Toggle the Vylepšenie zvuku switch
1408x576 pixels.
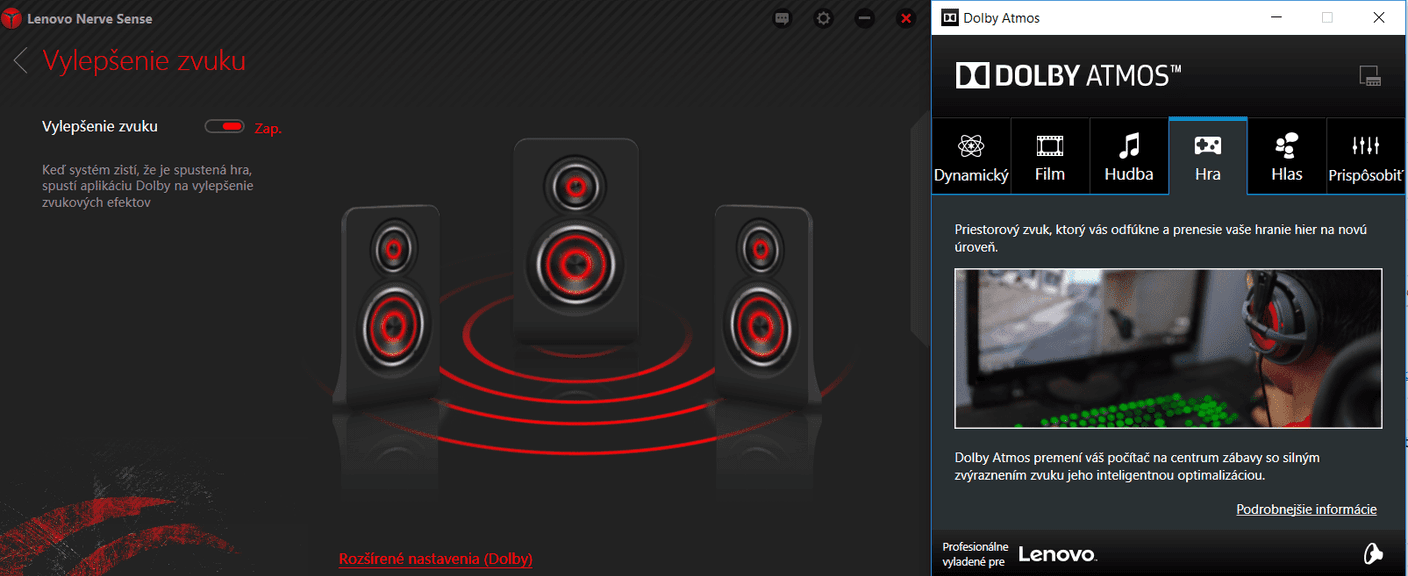click(x=224, y=126)
